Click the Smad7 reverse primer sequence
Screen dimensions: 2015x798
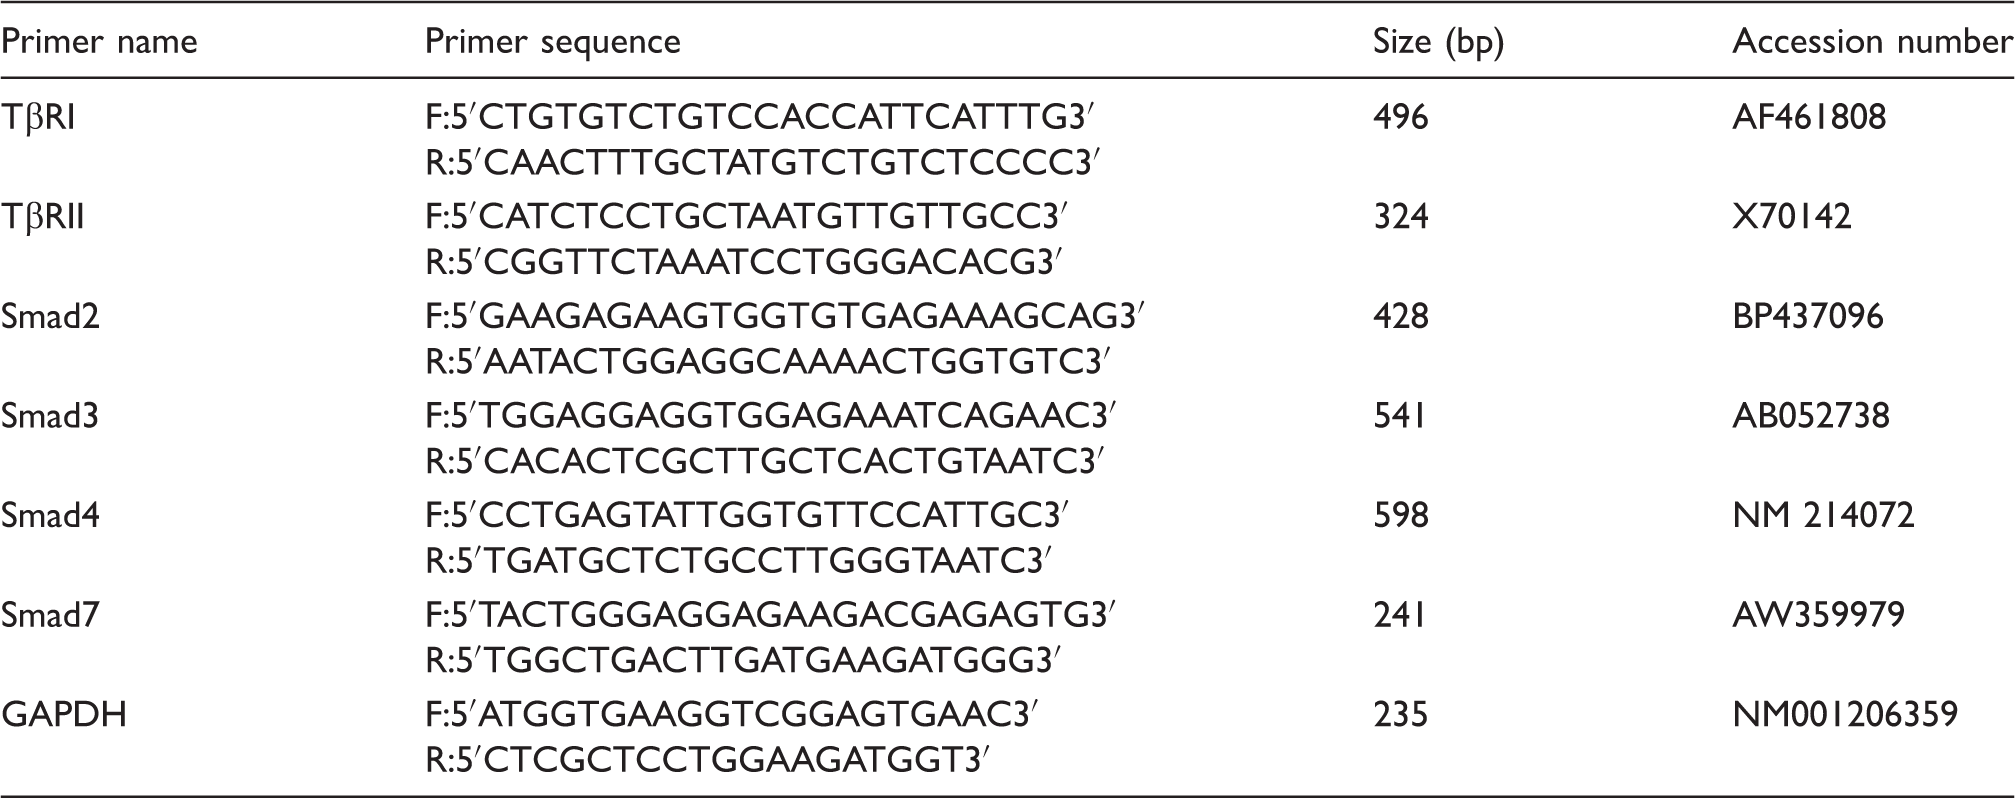coord(743,661)
